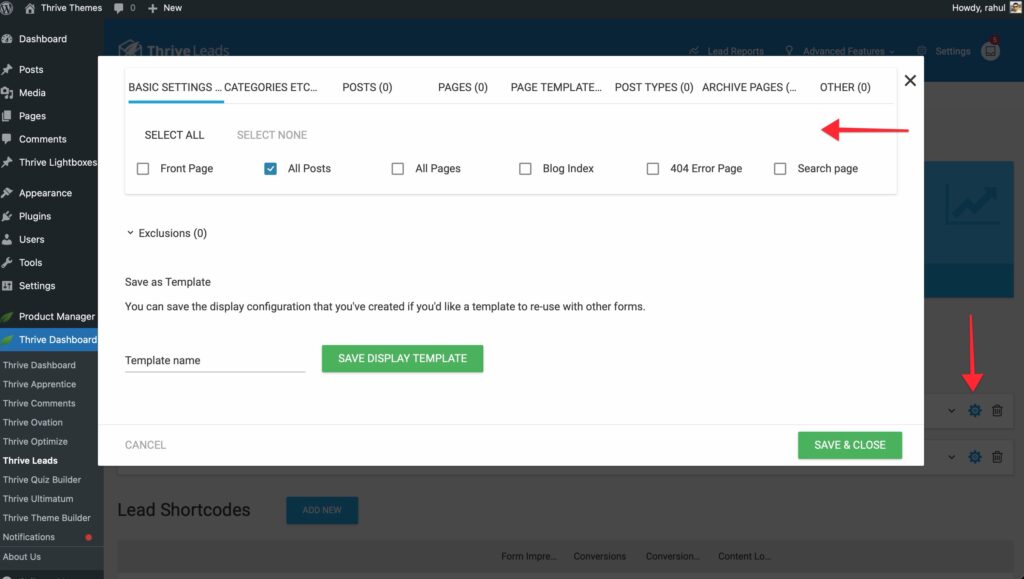Click the home icon next to Thrive Themes
Image resolution: width=1024 pixels, height=579 pixels.
[30, 8]
